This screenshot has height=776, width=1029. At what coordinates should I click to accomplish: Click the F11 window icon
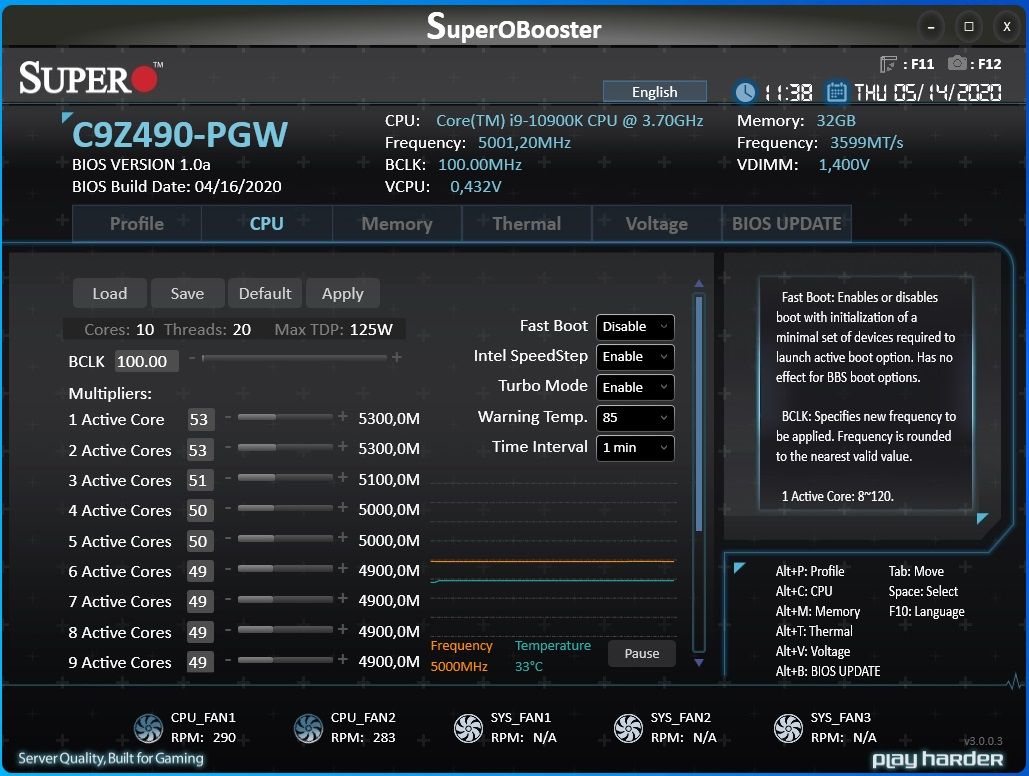coord(888,64)
